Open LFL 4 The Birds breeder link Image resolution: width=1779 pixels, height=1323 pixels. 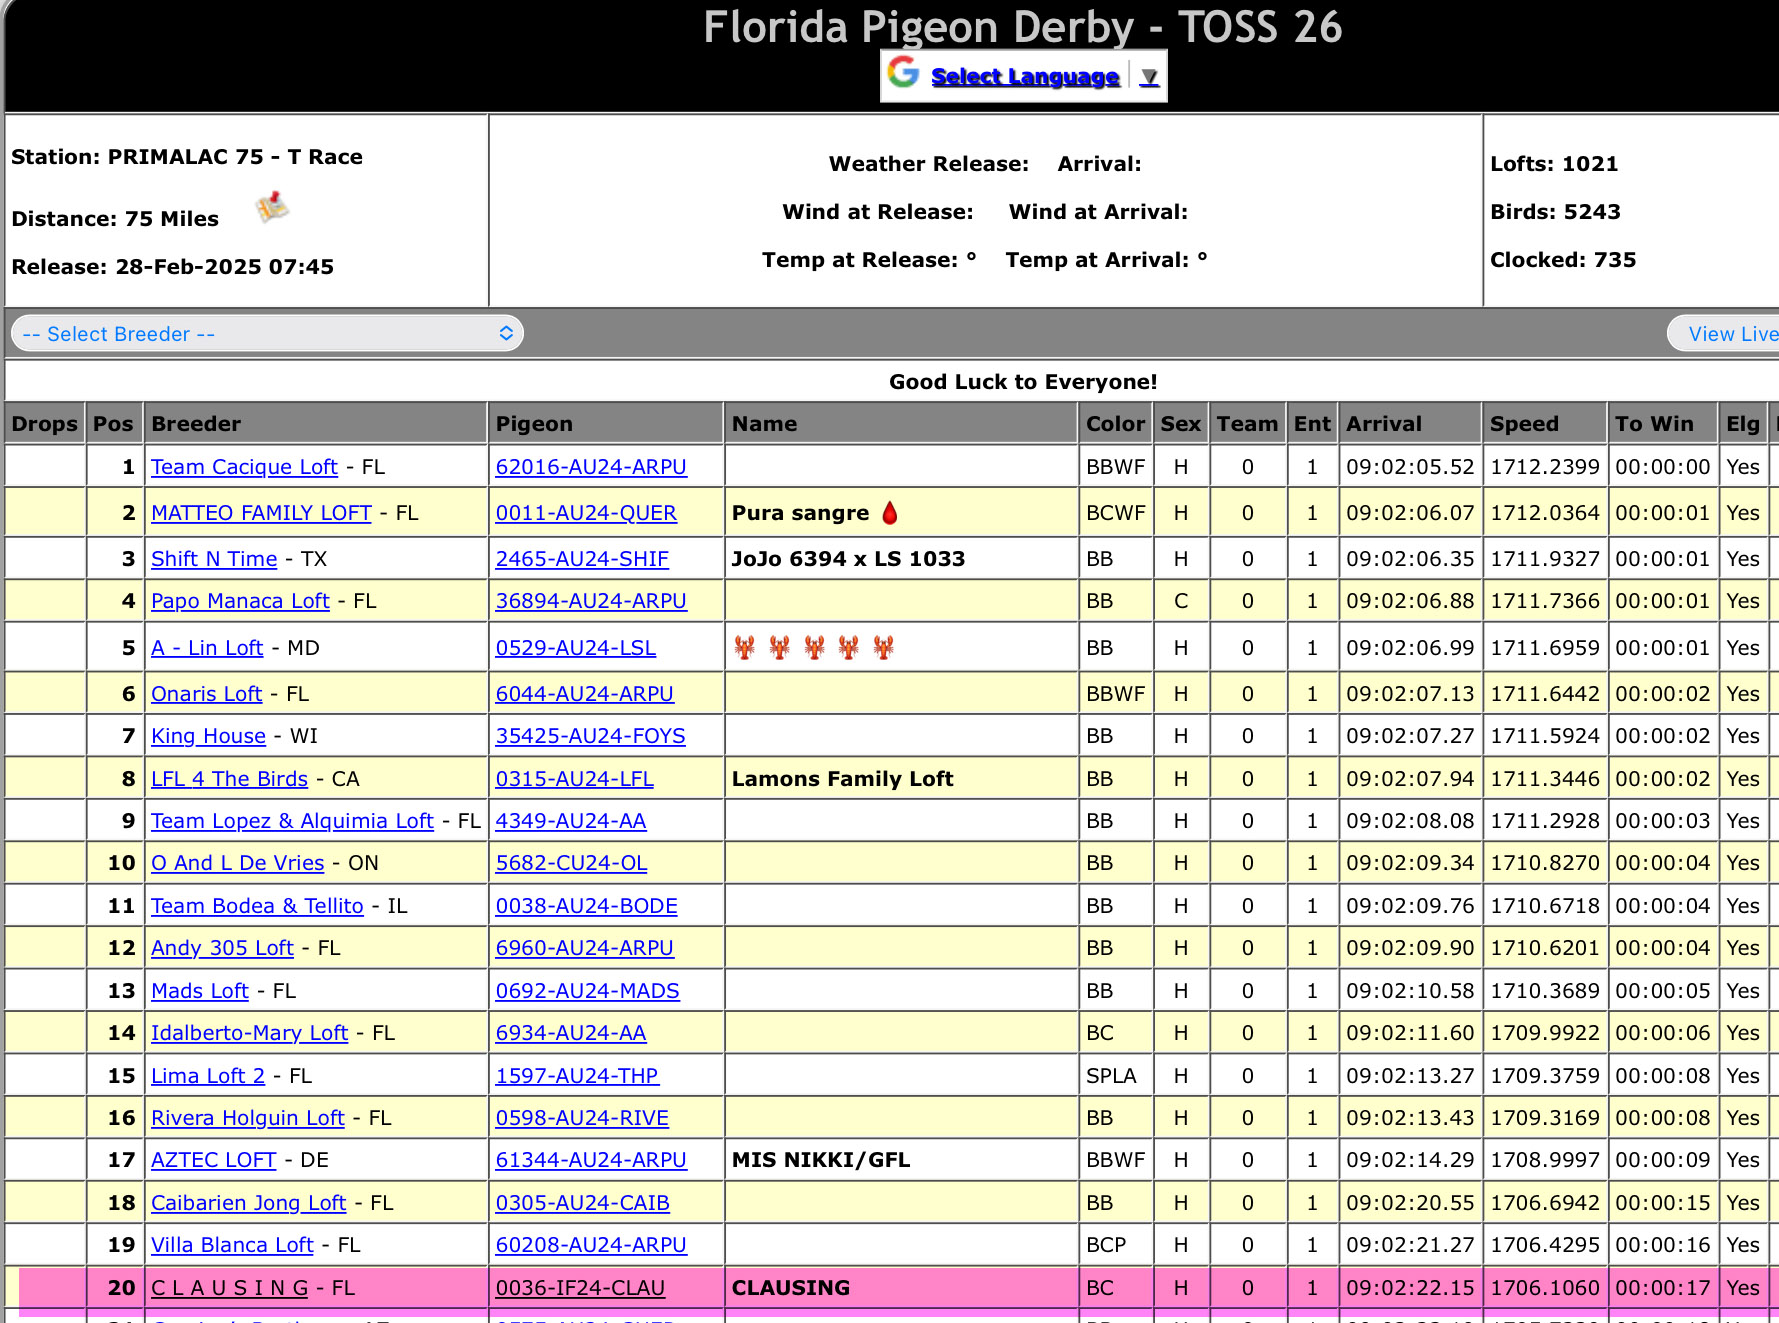pos(229,779)
